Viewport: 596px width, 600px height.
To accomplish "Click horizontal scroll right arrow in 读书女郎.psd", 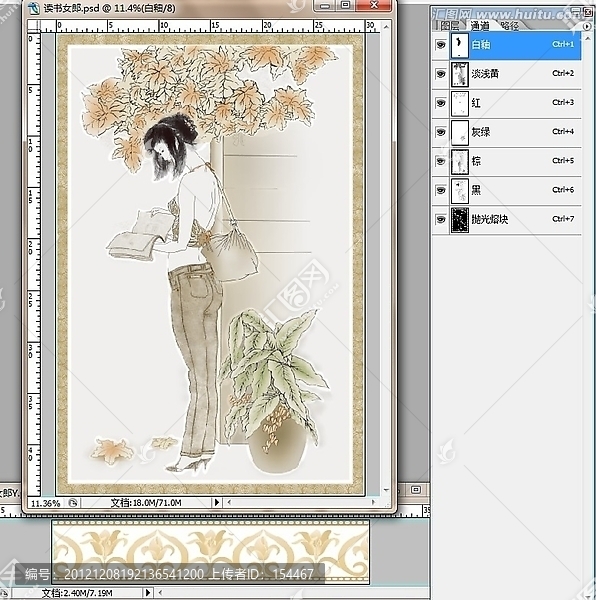I will point(374,502).
